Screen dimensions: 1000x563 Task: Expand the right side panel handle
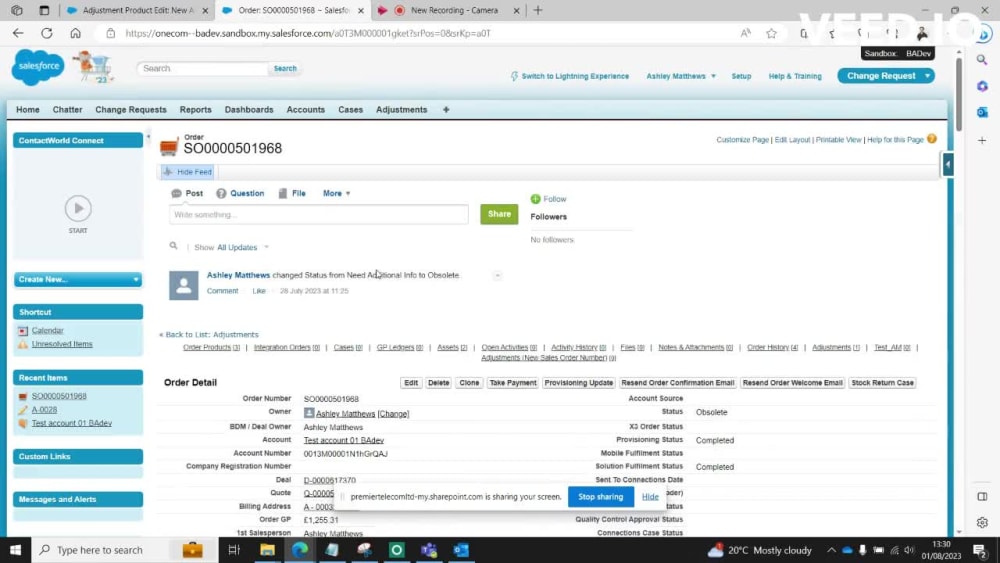pos(948,165)
